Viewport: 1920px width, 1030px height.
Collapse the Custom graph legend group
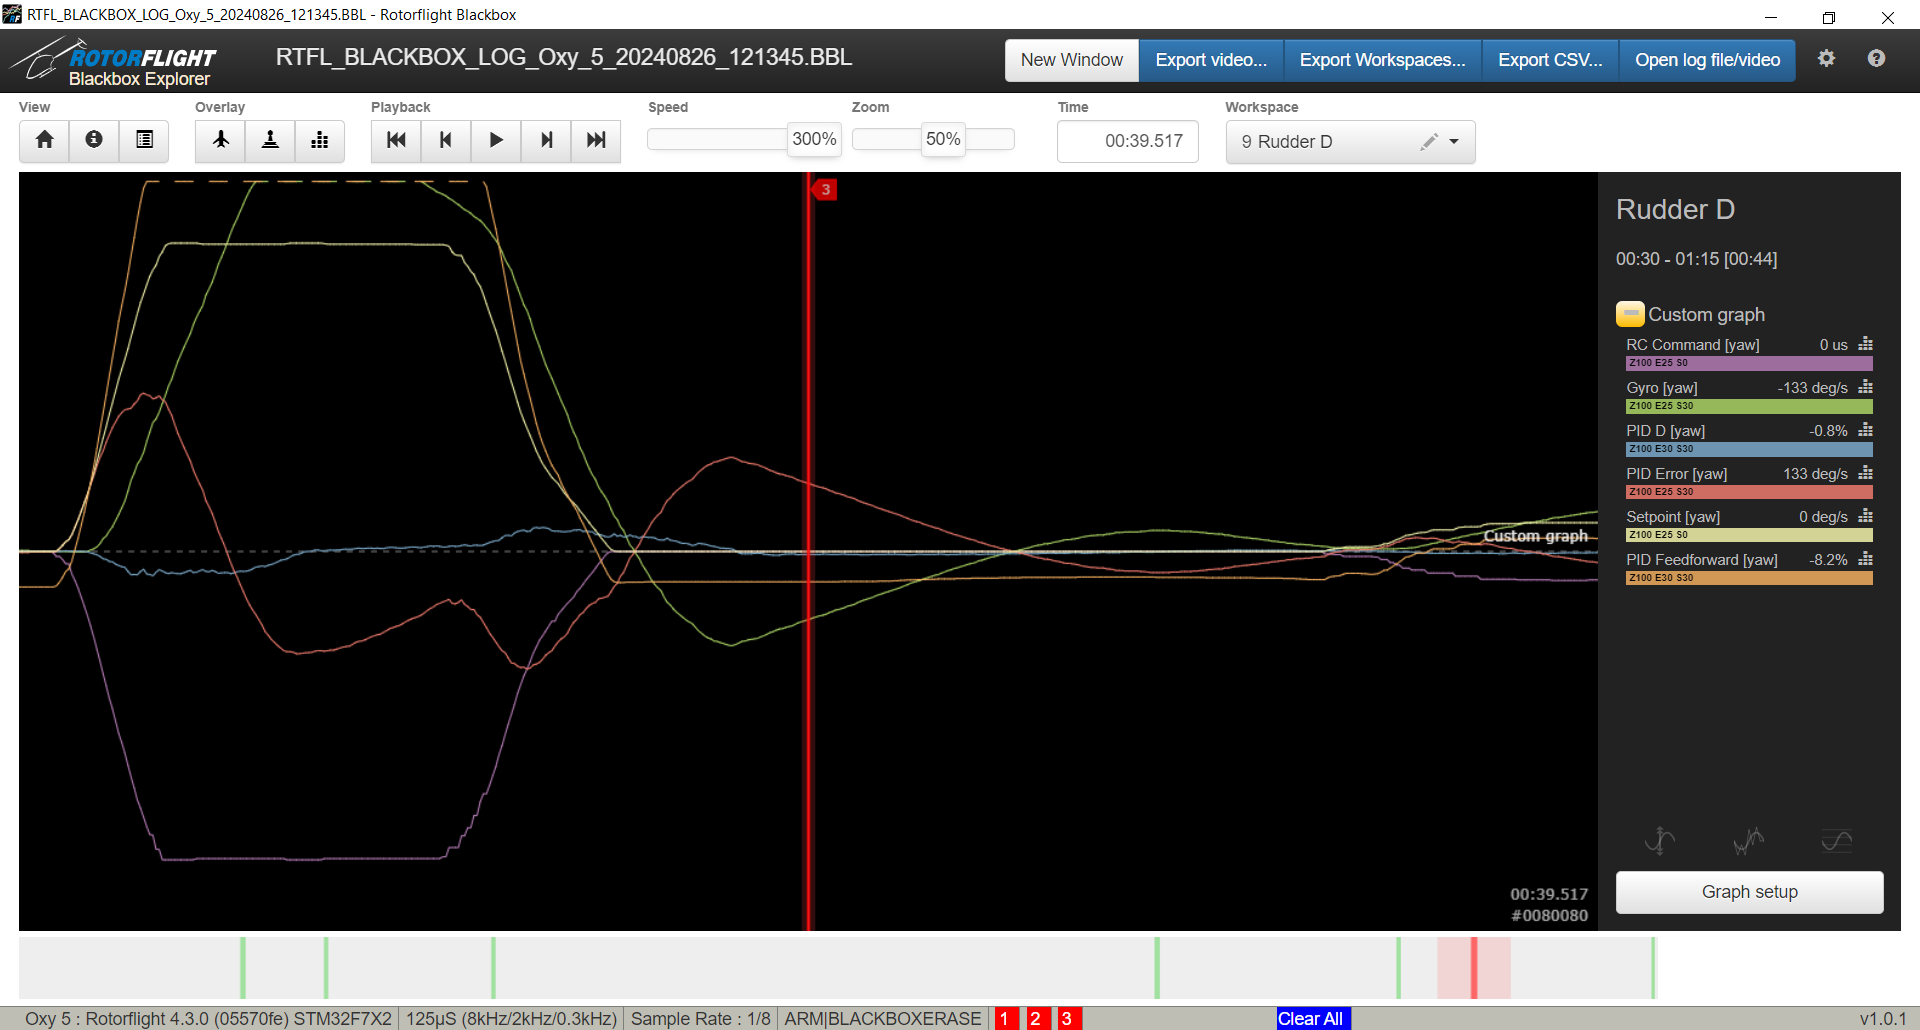point(1630,314)
